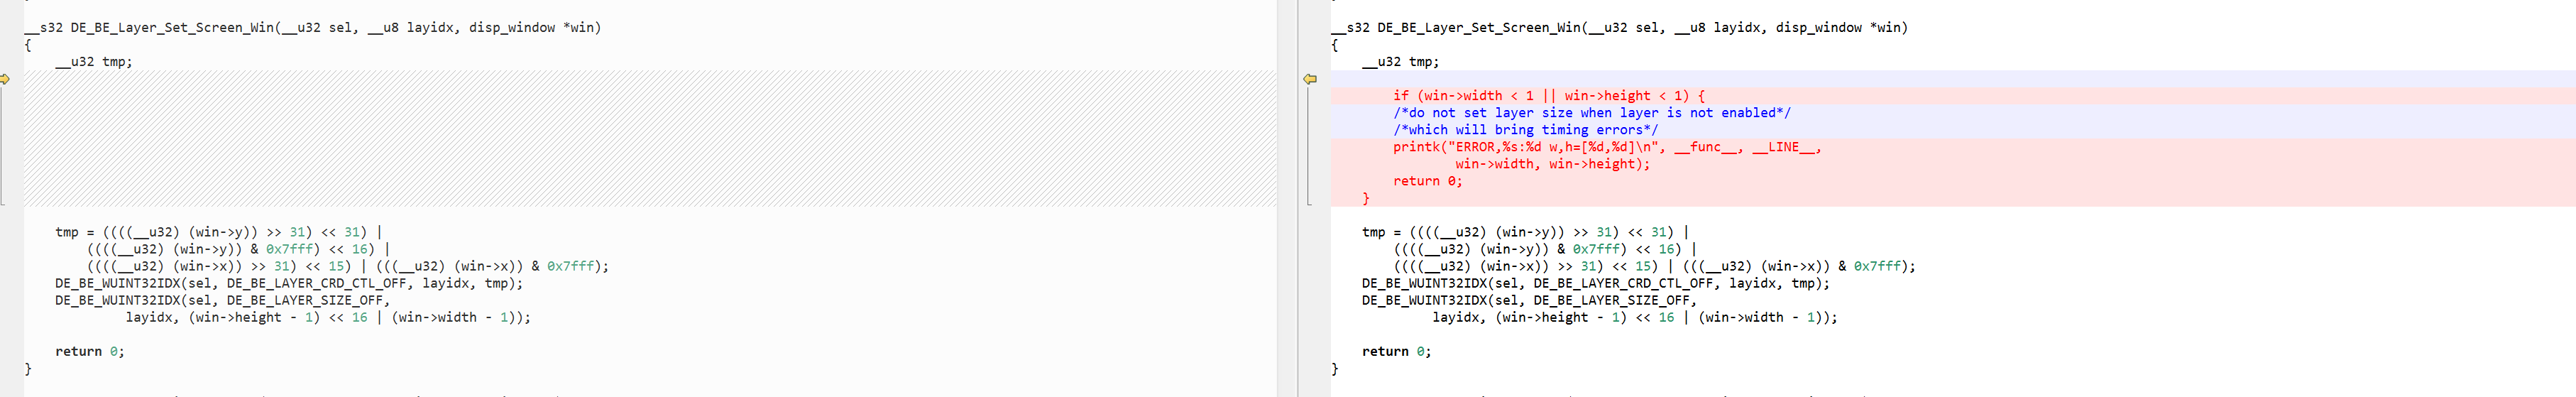Click 'layidx, (win->height - 1)' line in right pane
Screen dimensions: 2576x397
point(1634,317)
